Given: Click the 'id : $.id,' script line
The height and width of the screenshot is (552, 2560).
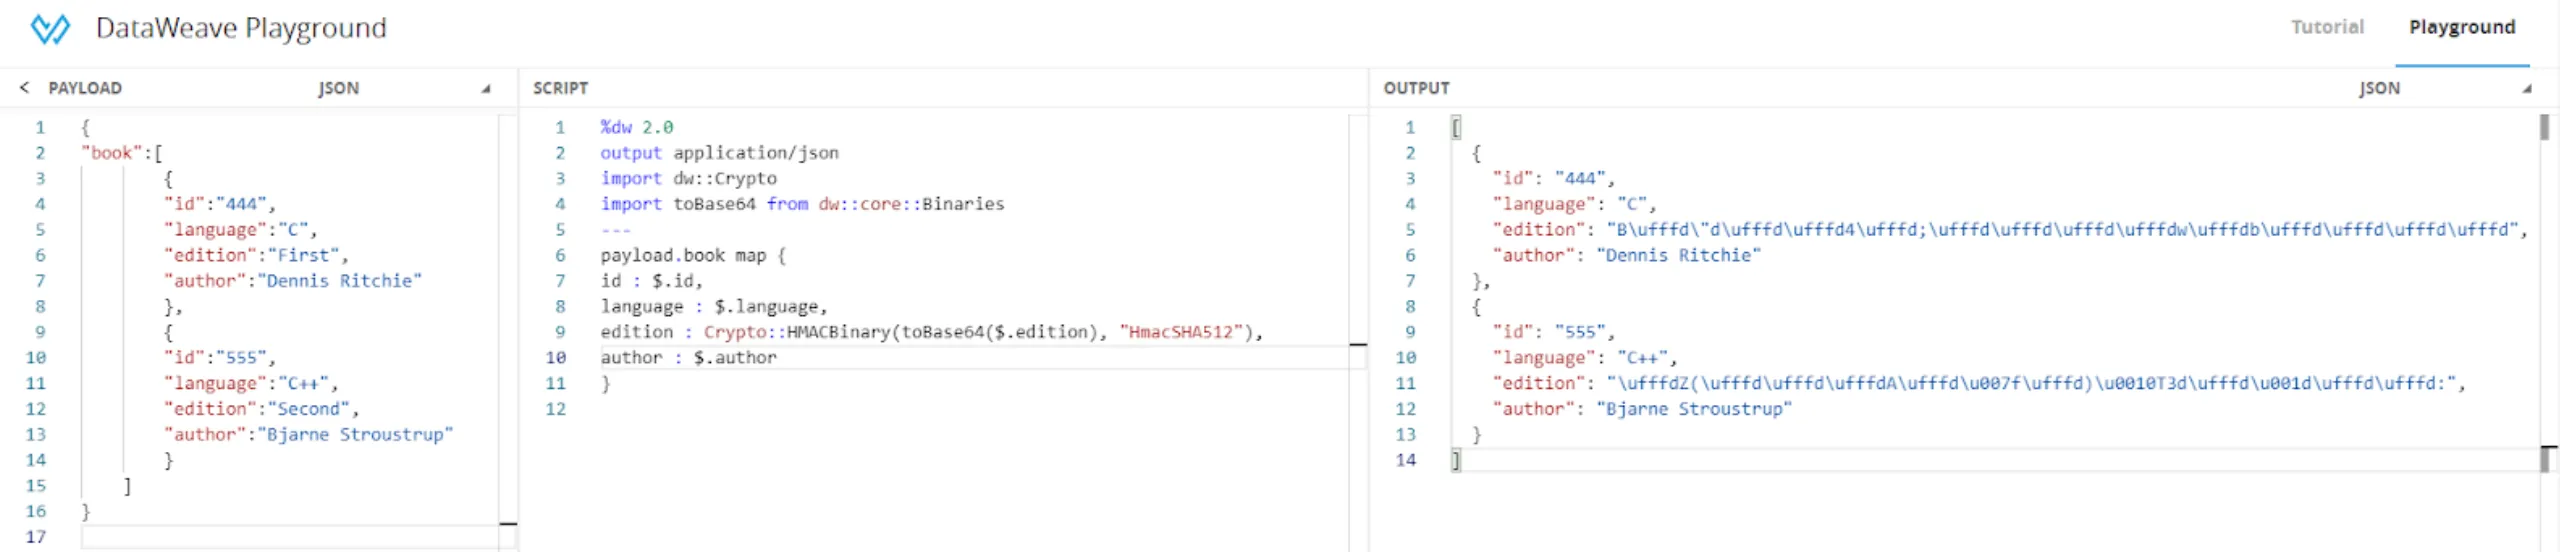Looking at the screenshot, I should coord(651,281).
